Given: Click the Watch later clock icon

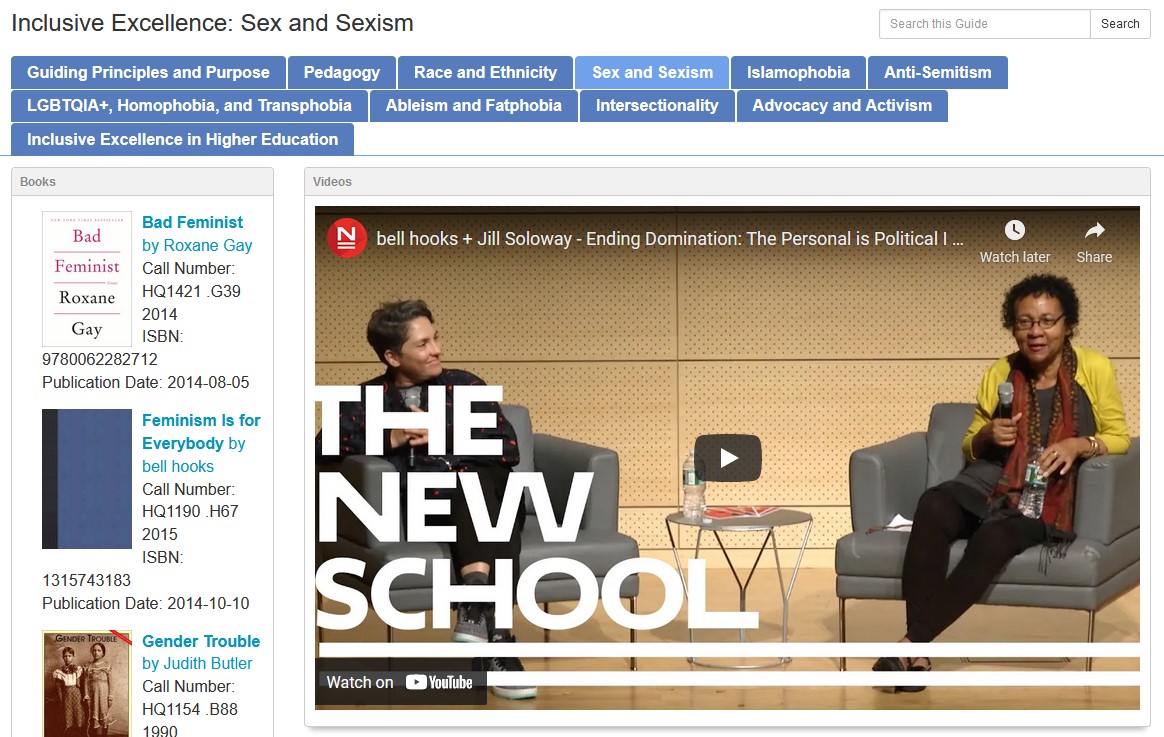Looking at the screenshot, I should 1015,230.
